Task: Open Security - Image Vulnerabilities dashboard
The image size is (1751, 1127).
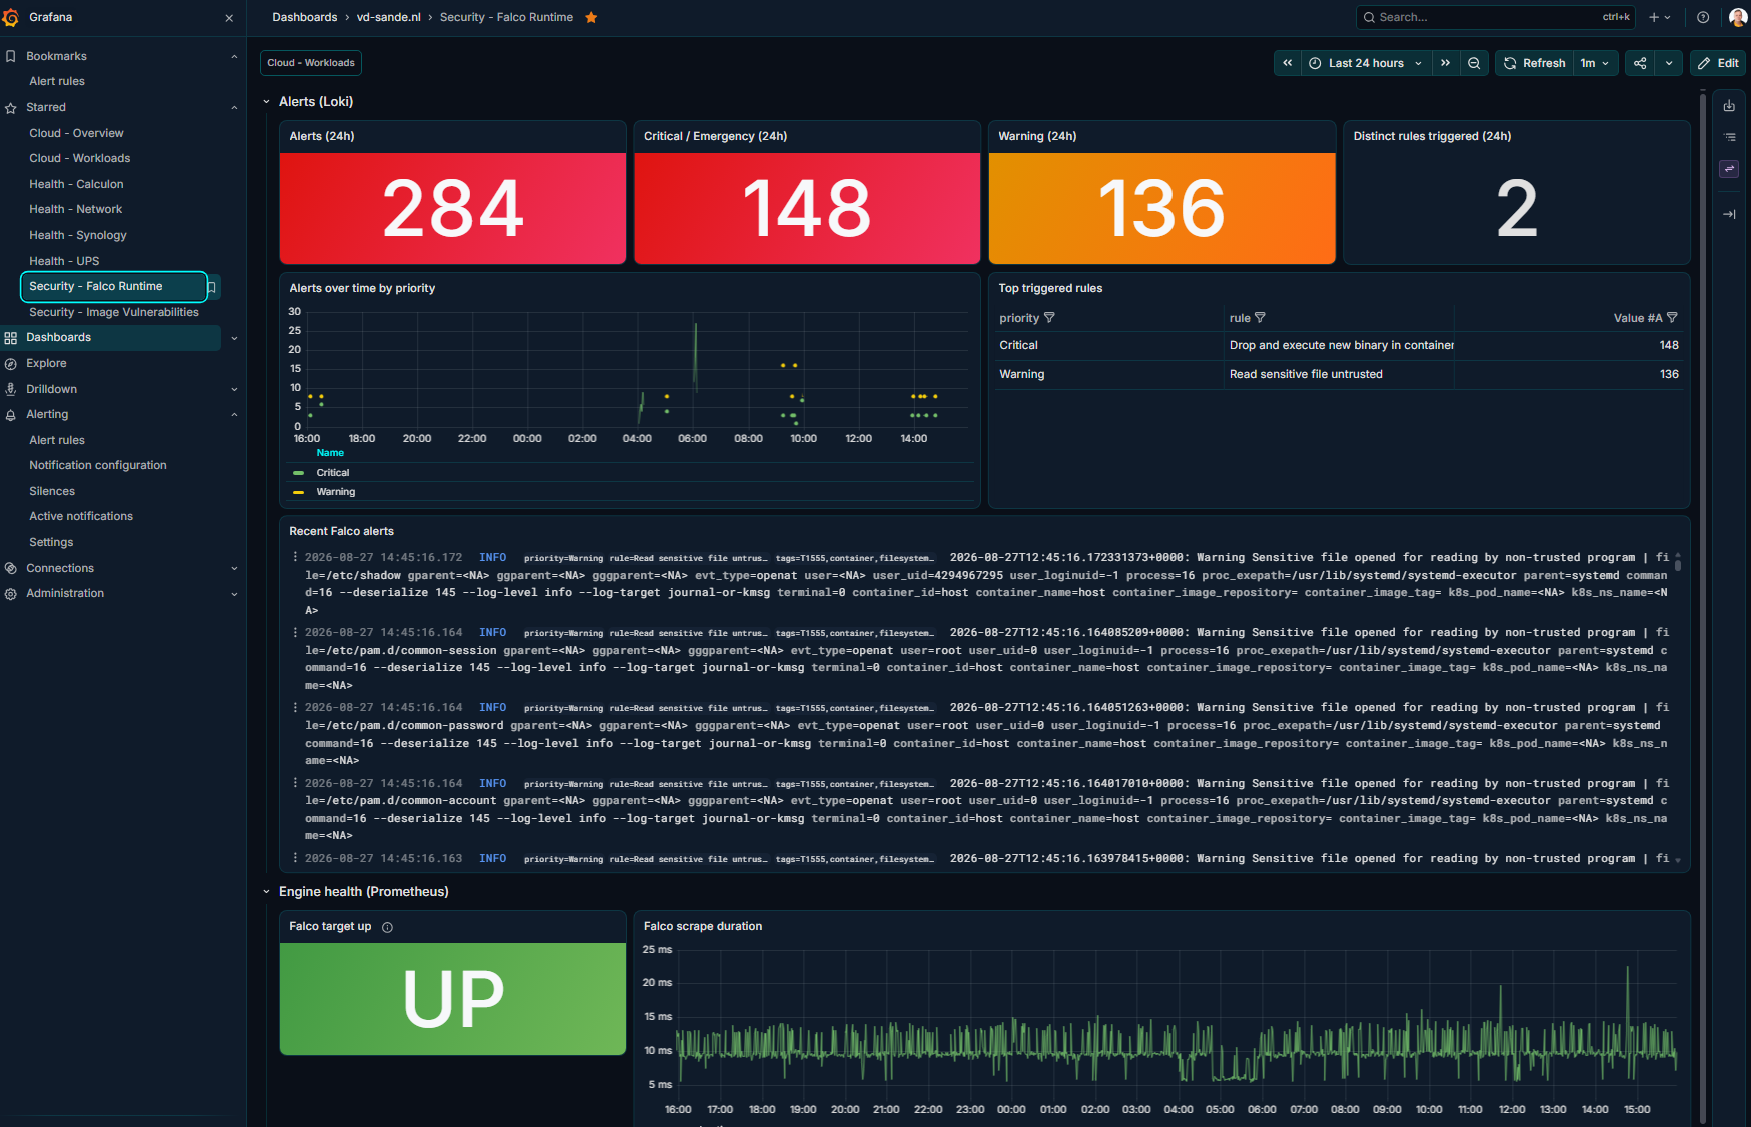Action: (x=114, y=312)
